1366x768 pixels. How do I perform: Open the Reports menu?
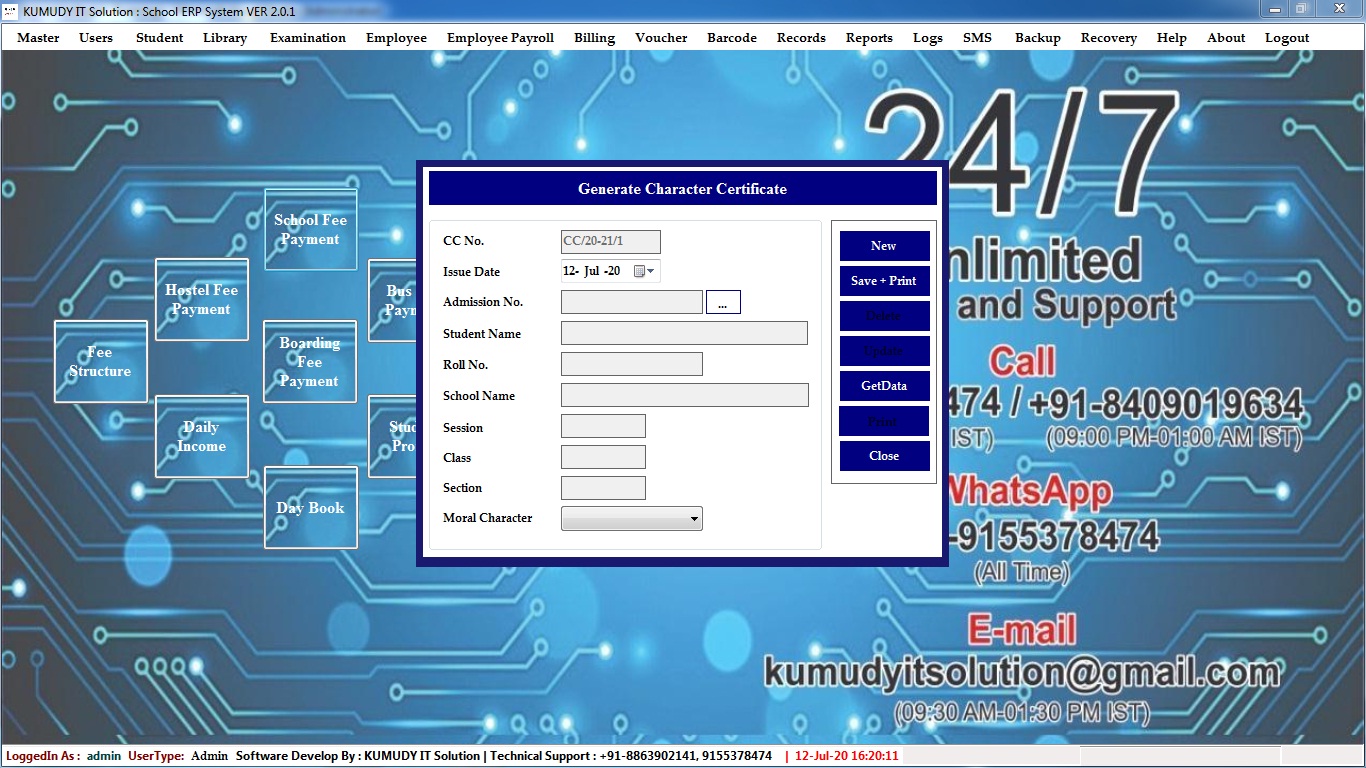(869, 38)
